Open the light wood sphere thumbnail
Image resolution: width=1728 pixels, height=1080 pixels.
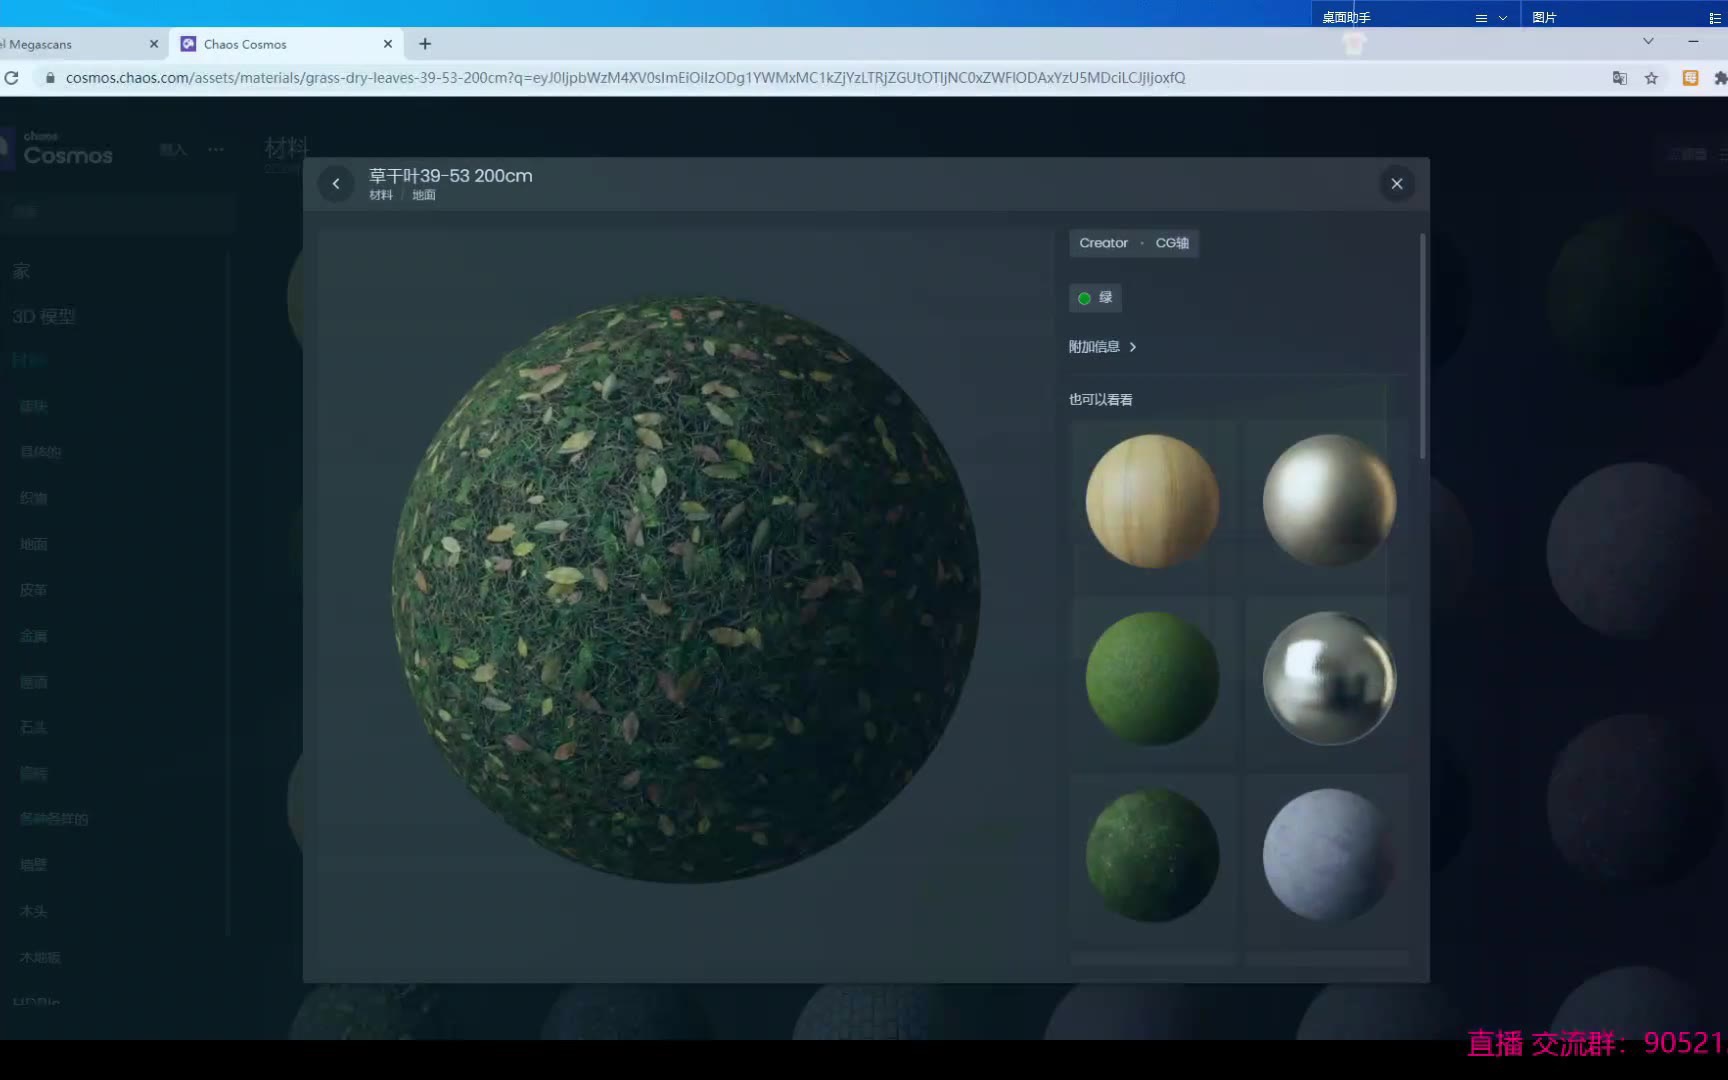[1152, 501]
